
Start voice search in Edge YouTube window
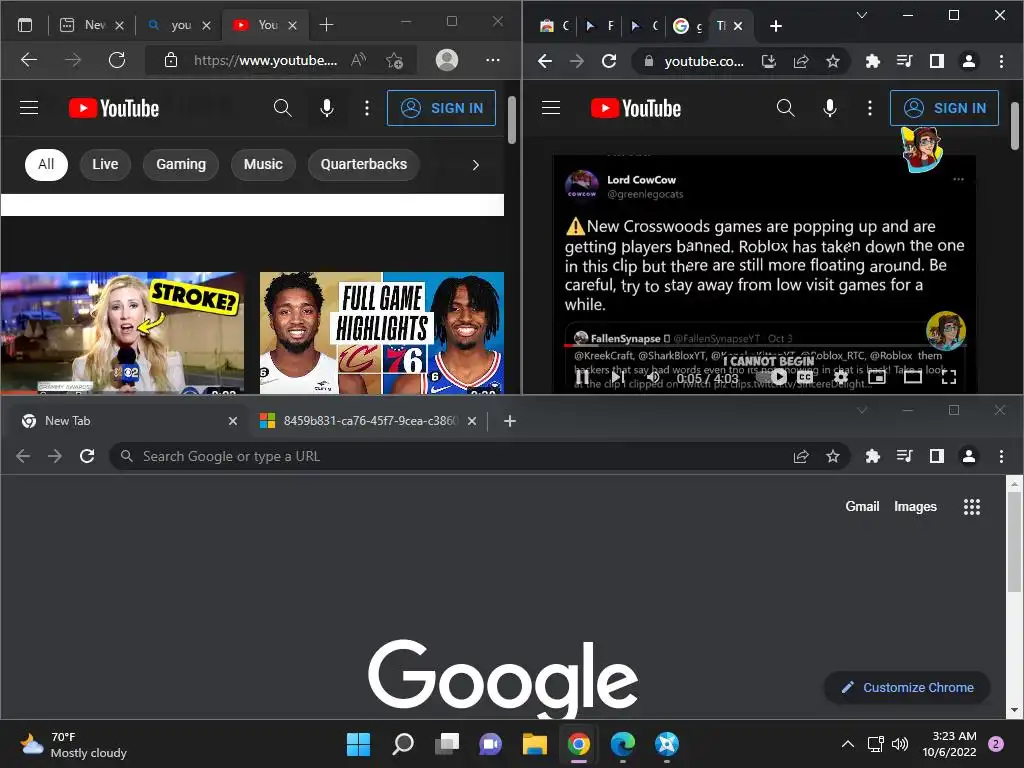pyautogui.click(x=327, y=108)
